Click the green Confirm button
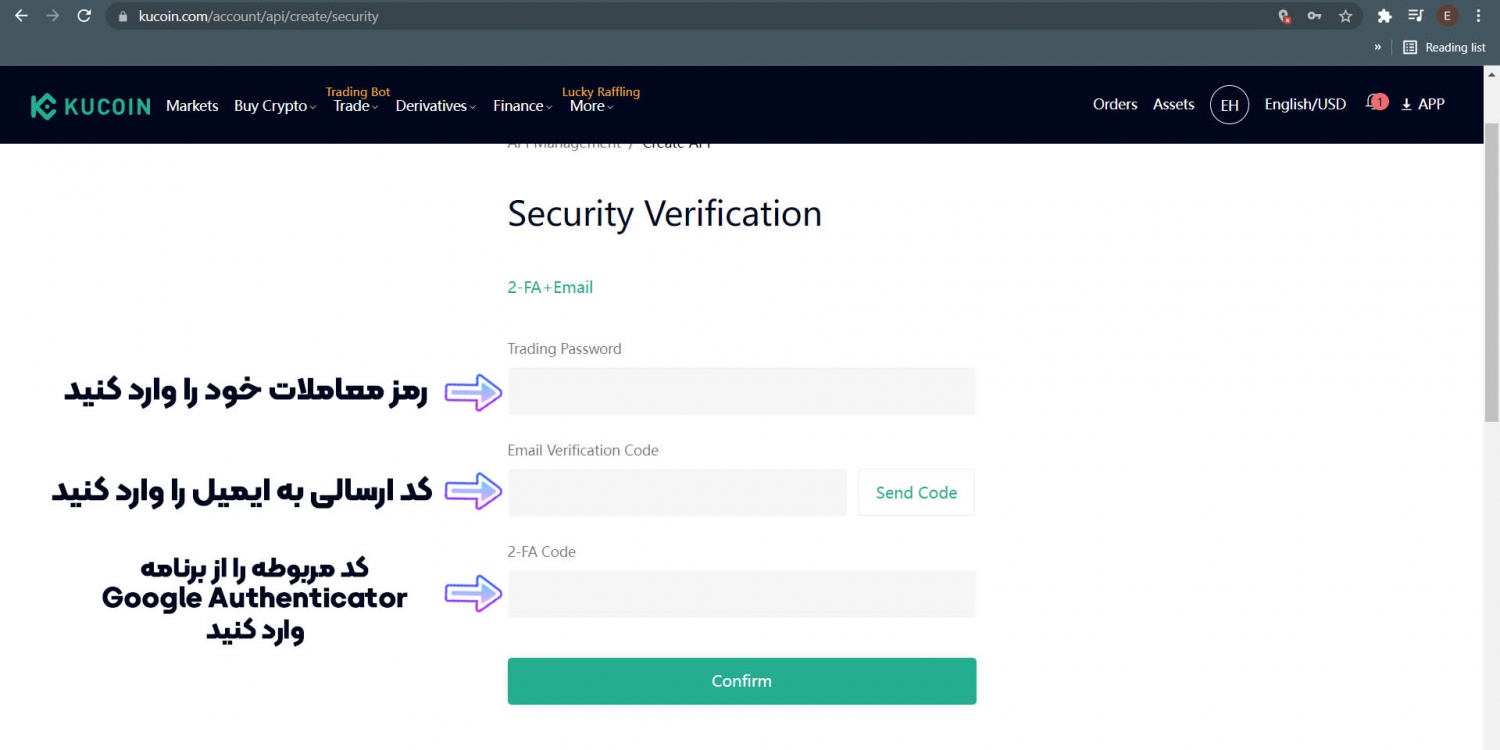Viewport: 1500px width, 750px height. [x=741, y=681]
